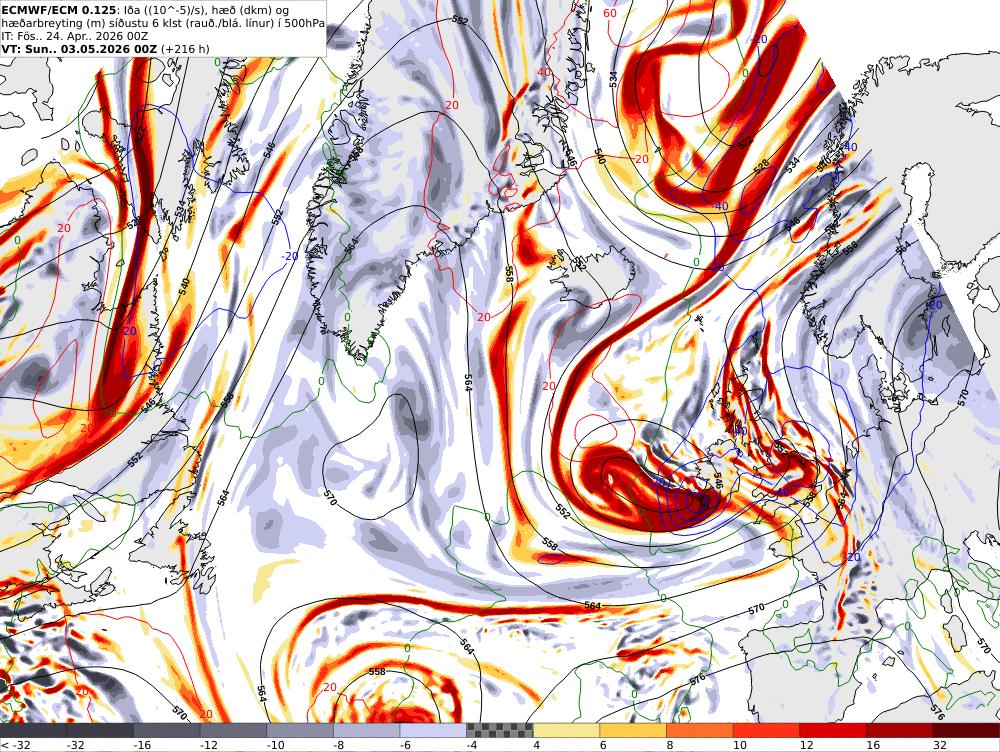The width and height of the screenshot is (1000, 752).
Task: Pick the gray swatch between -32 and -16
Action: click(100, 730)
